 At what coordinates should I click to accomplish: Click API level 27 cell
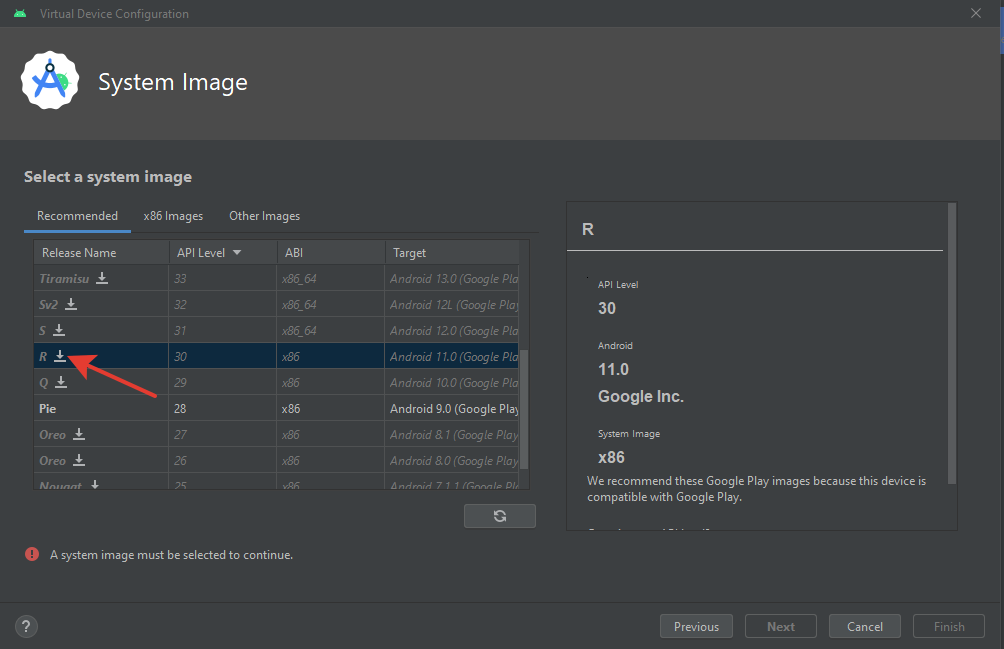[x=223, y=435]
